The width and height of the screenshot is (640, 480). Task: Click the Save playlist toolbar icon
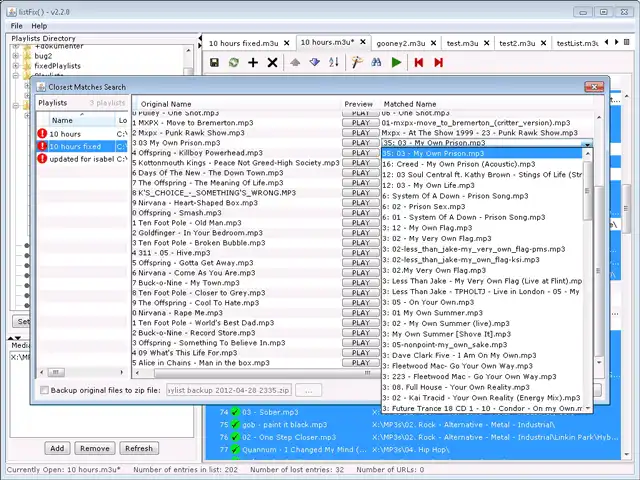(x=214, y=62)
